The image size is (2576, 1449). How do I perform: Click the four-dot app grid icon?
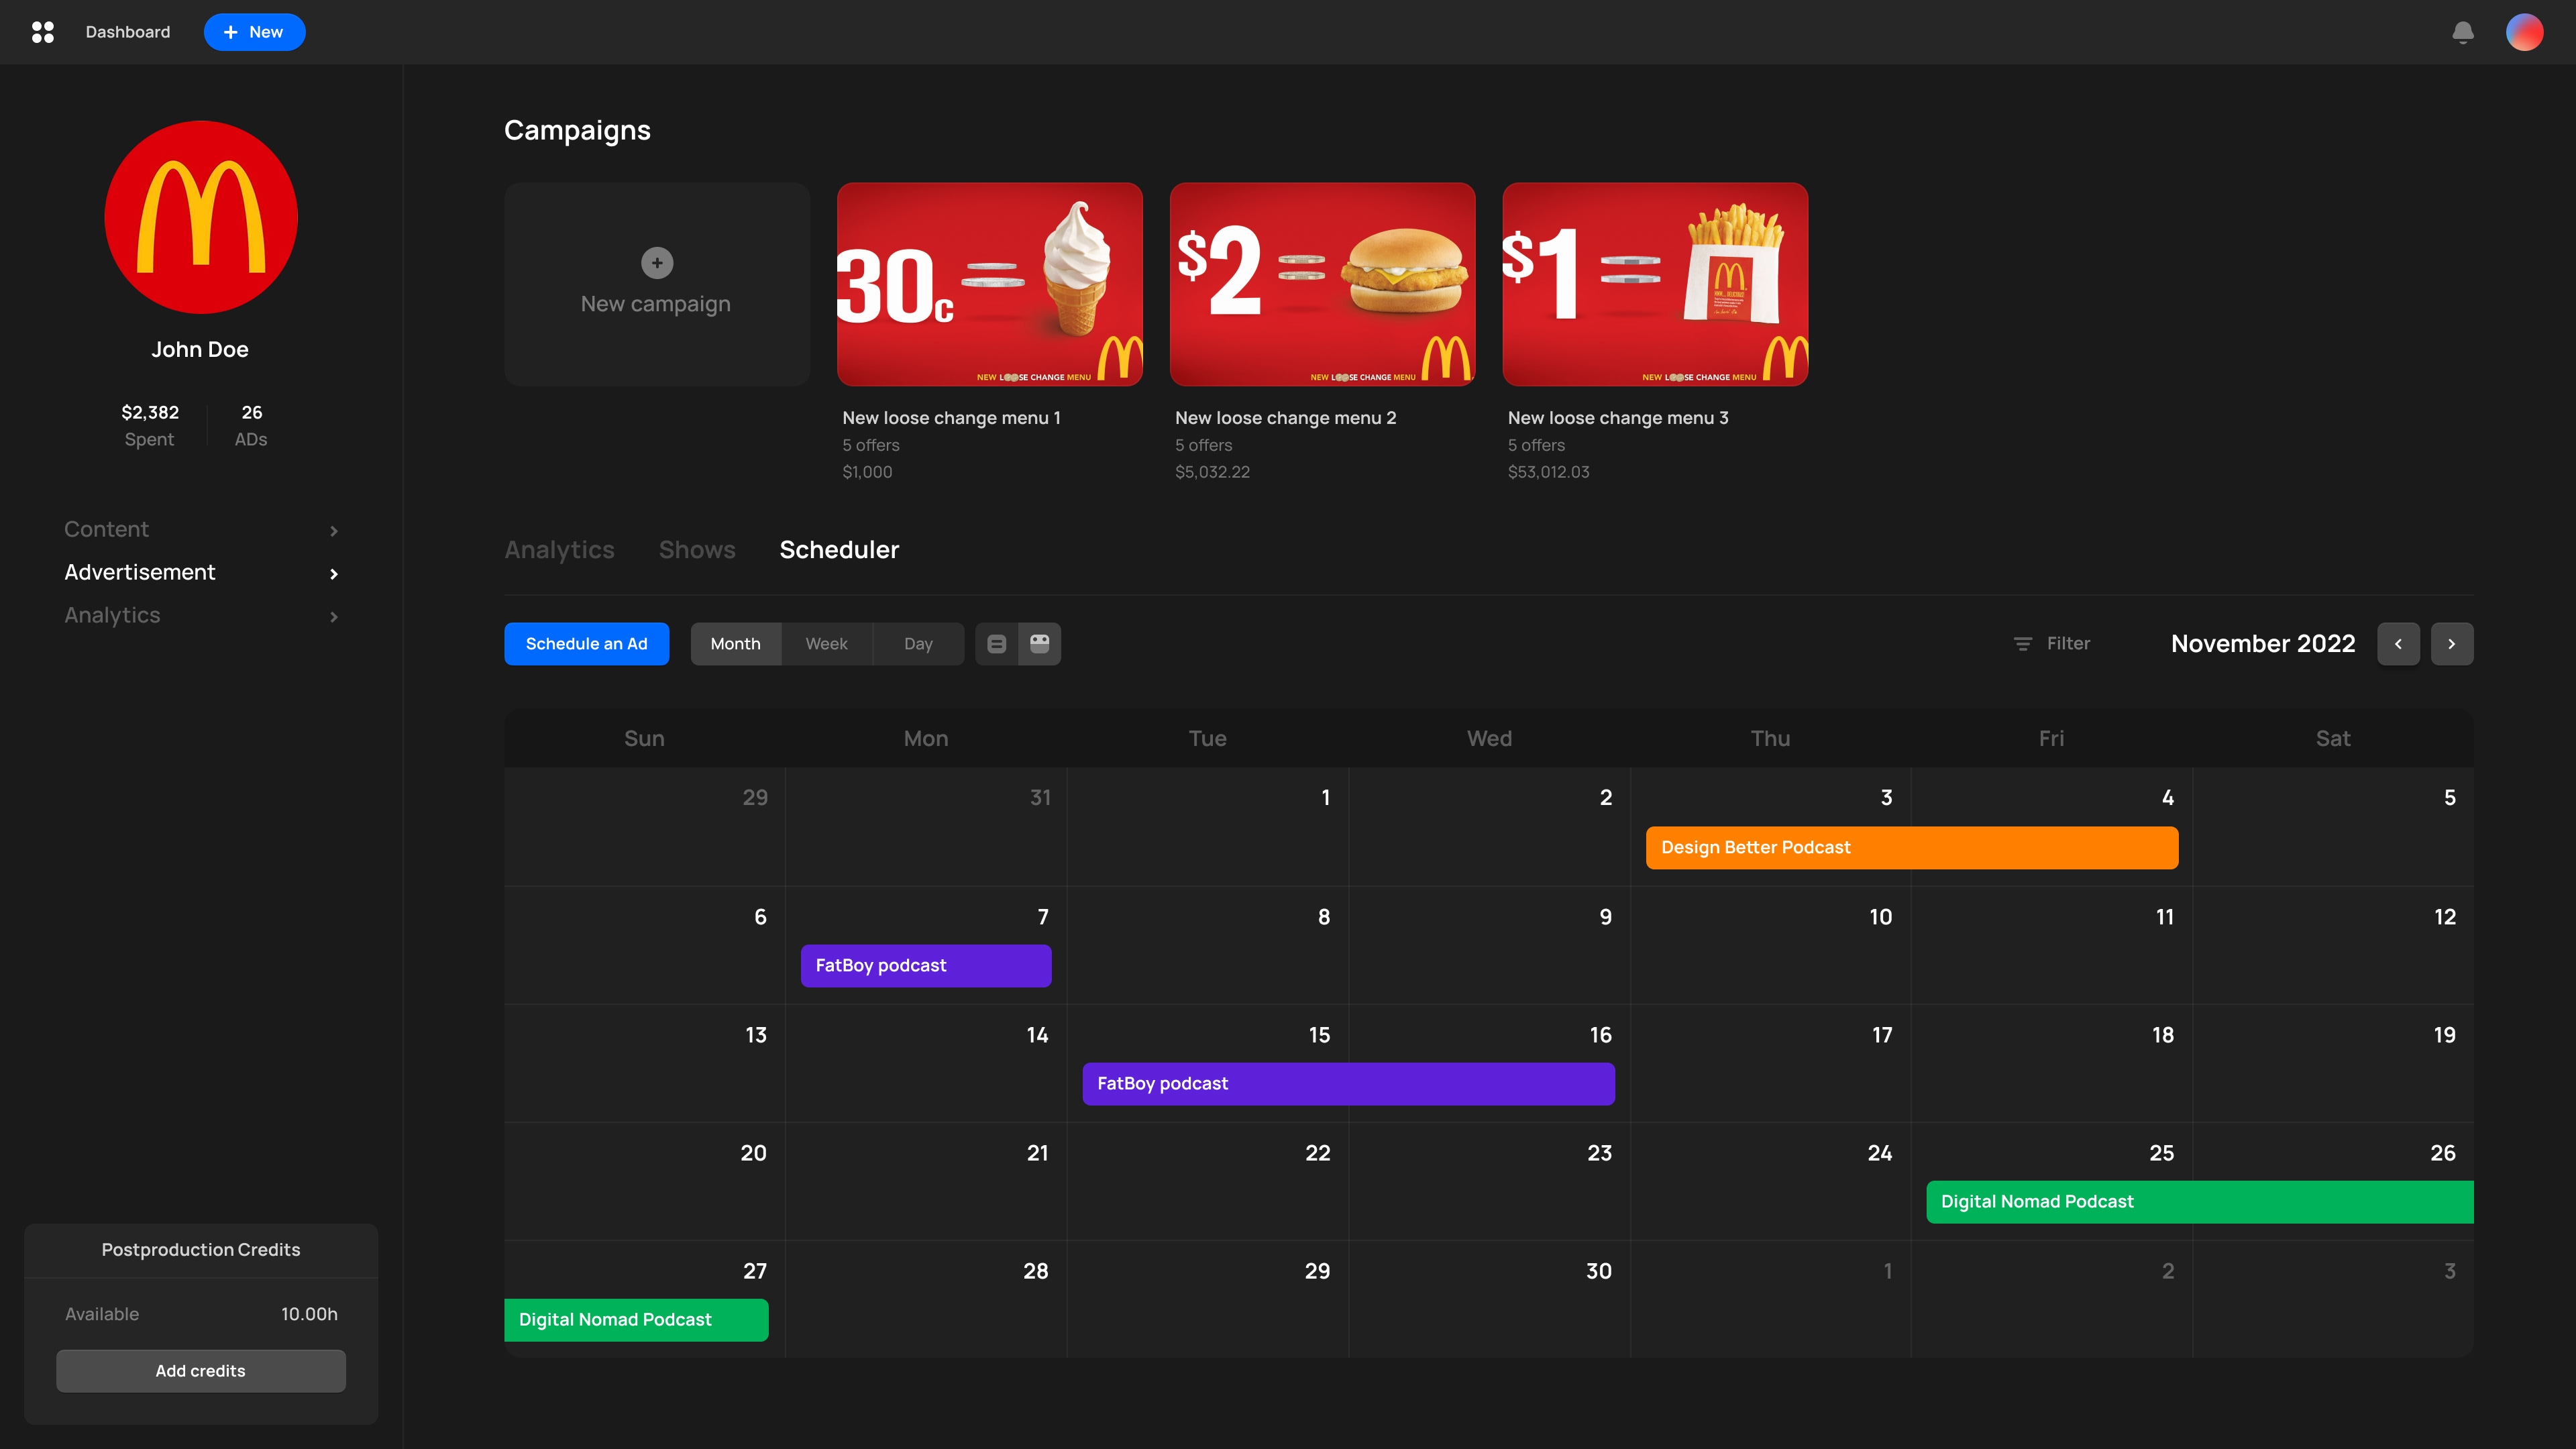43,32
